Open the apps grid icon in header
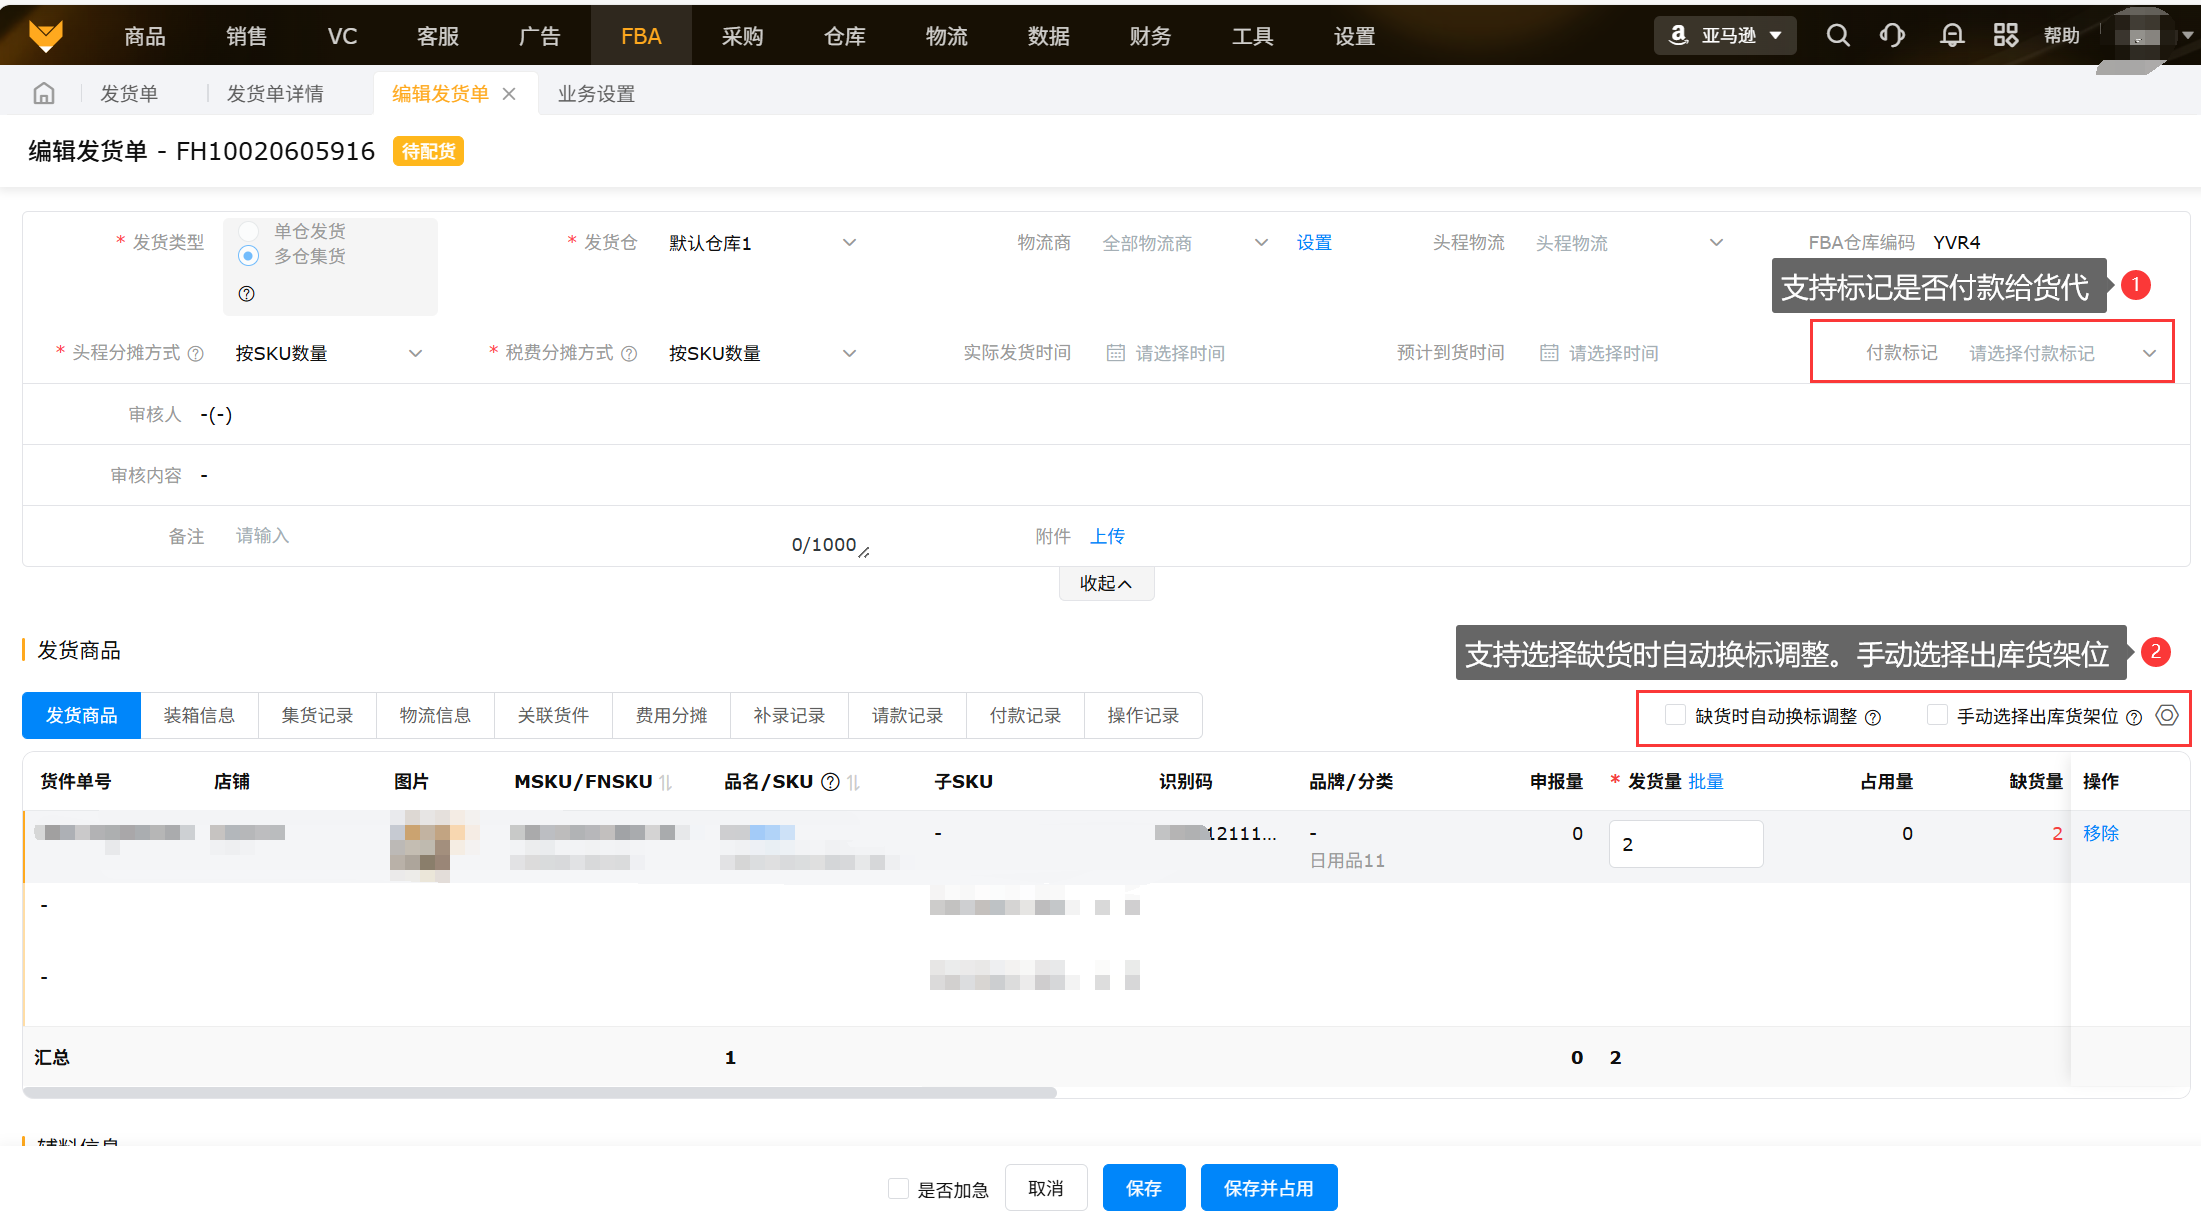The height and width of the screenshot is (1218, 2201). (x=2005, y=36)
